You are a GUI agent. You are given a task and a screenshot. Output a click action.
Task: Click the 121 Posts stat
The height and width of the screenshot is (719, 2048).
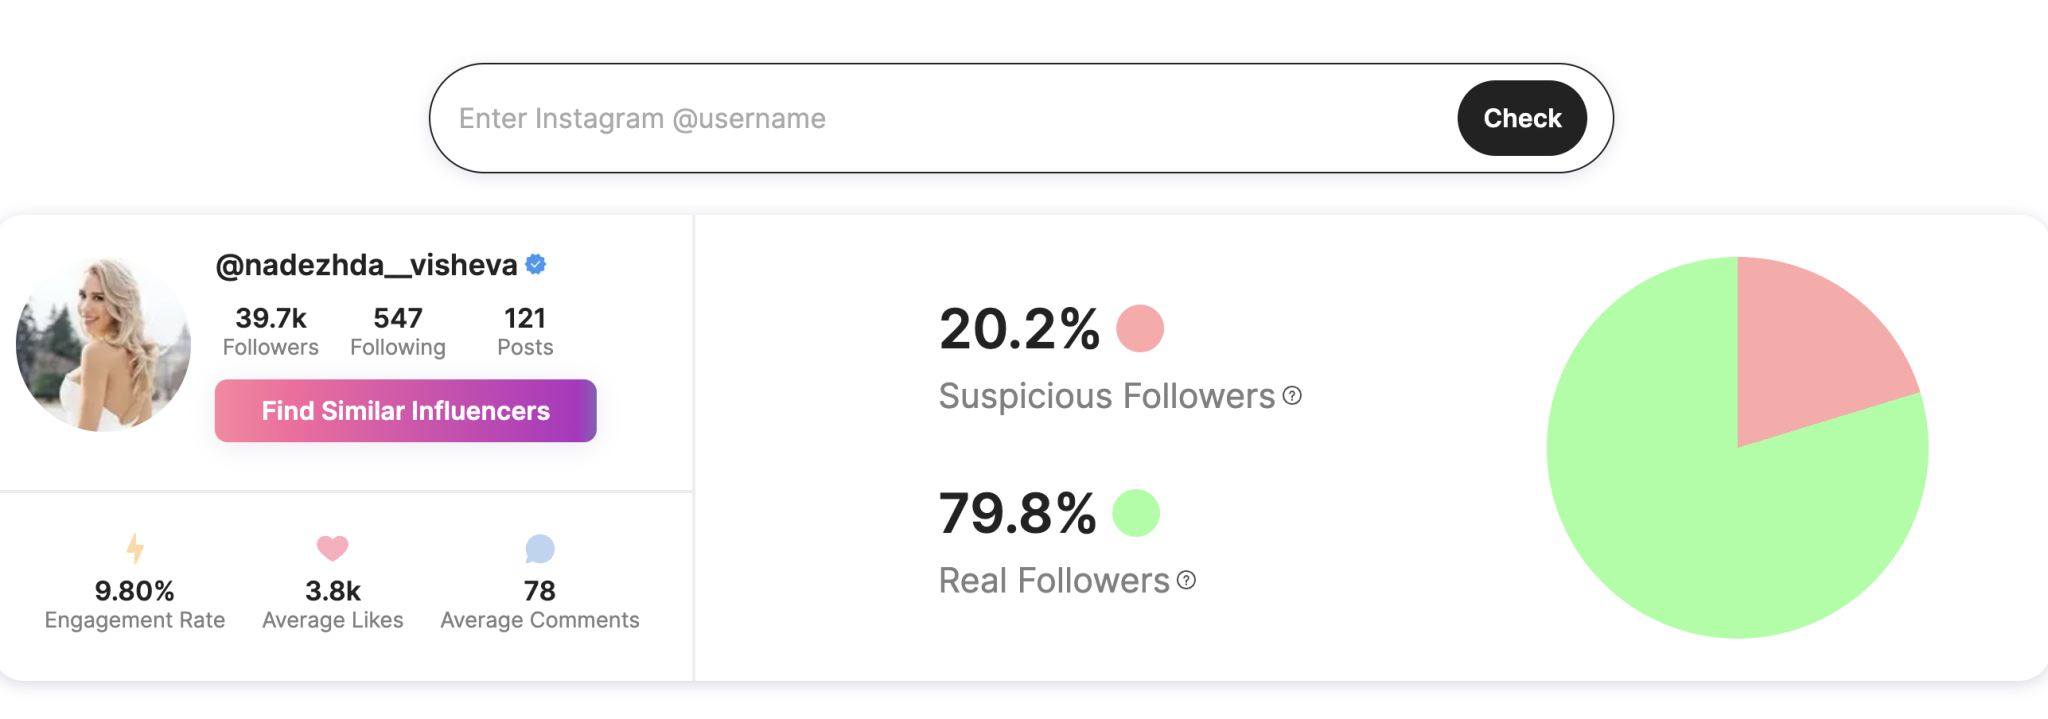point(525,331)
